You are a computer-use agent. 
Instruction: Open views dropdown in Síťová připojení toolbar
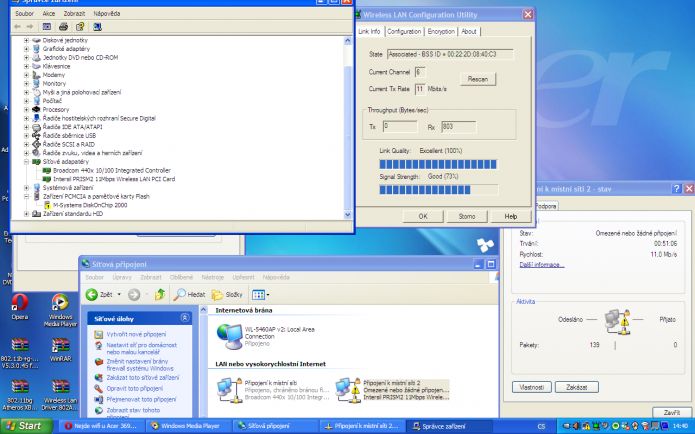pyautogui.click(x=260, y=294)
